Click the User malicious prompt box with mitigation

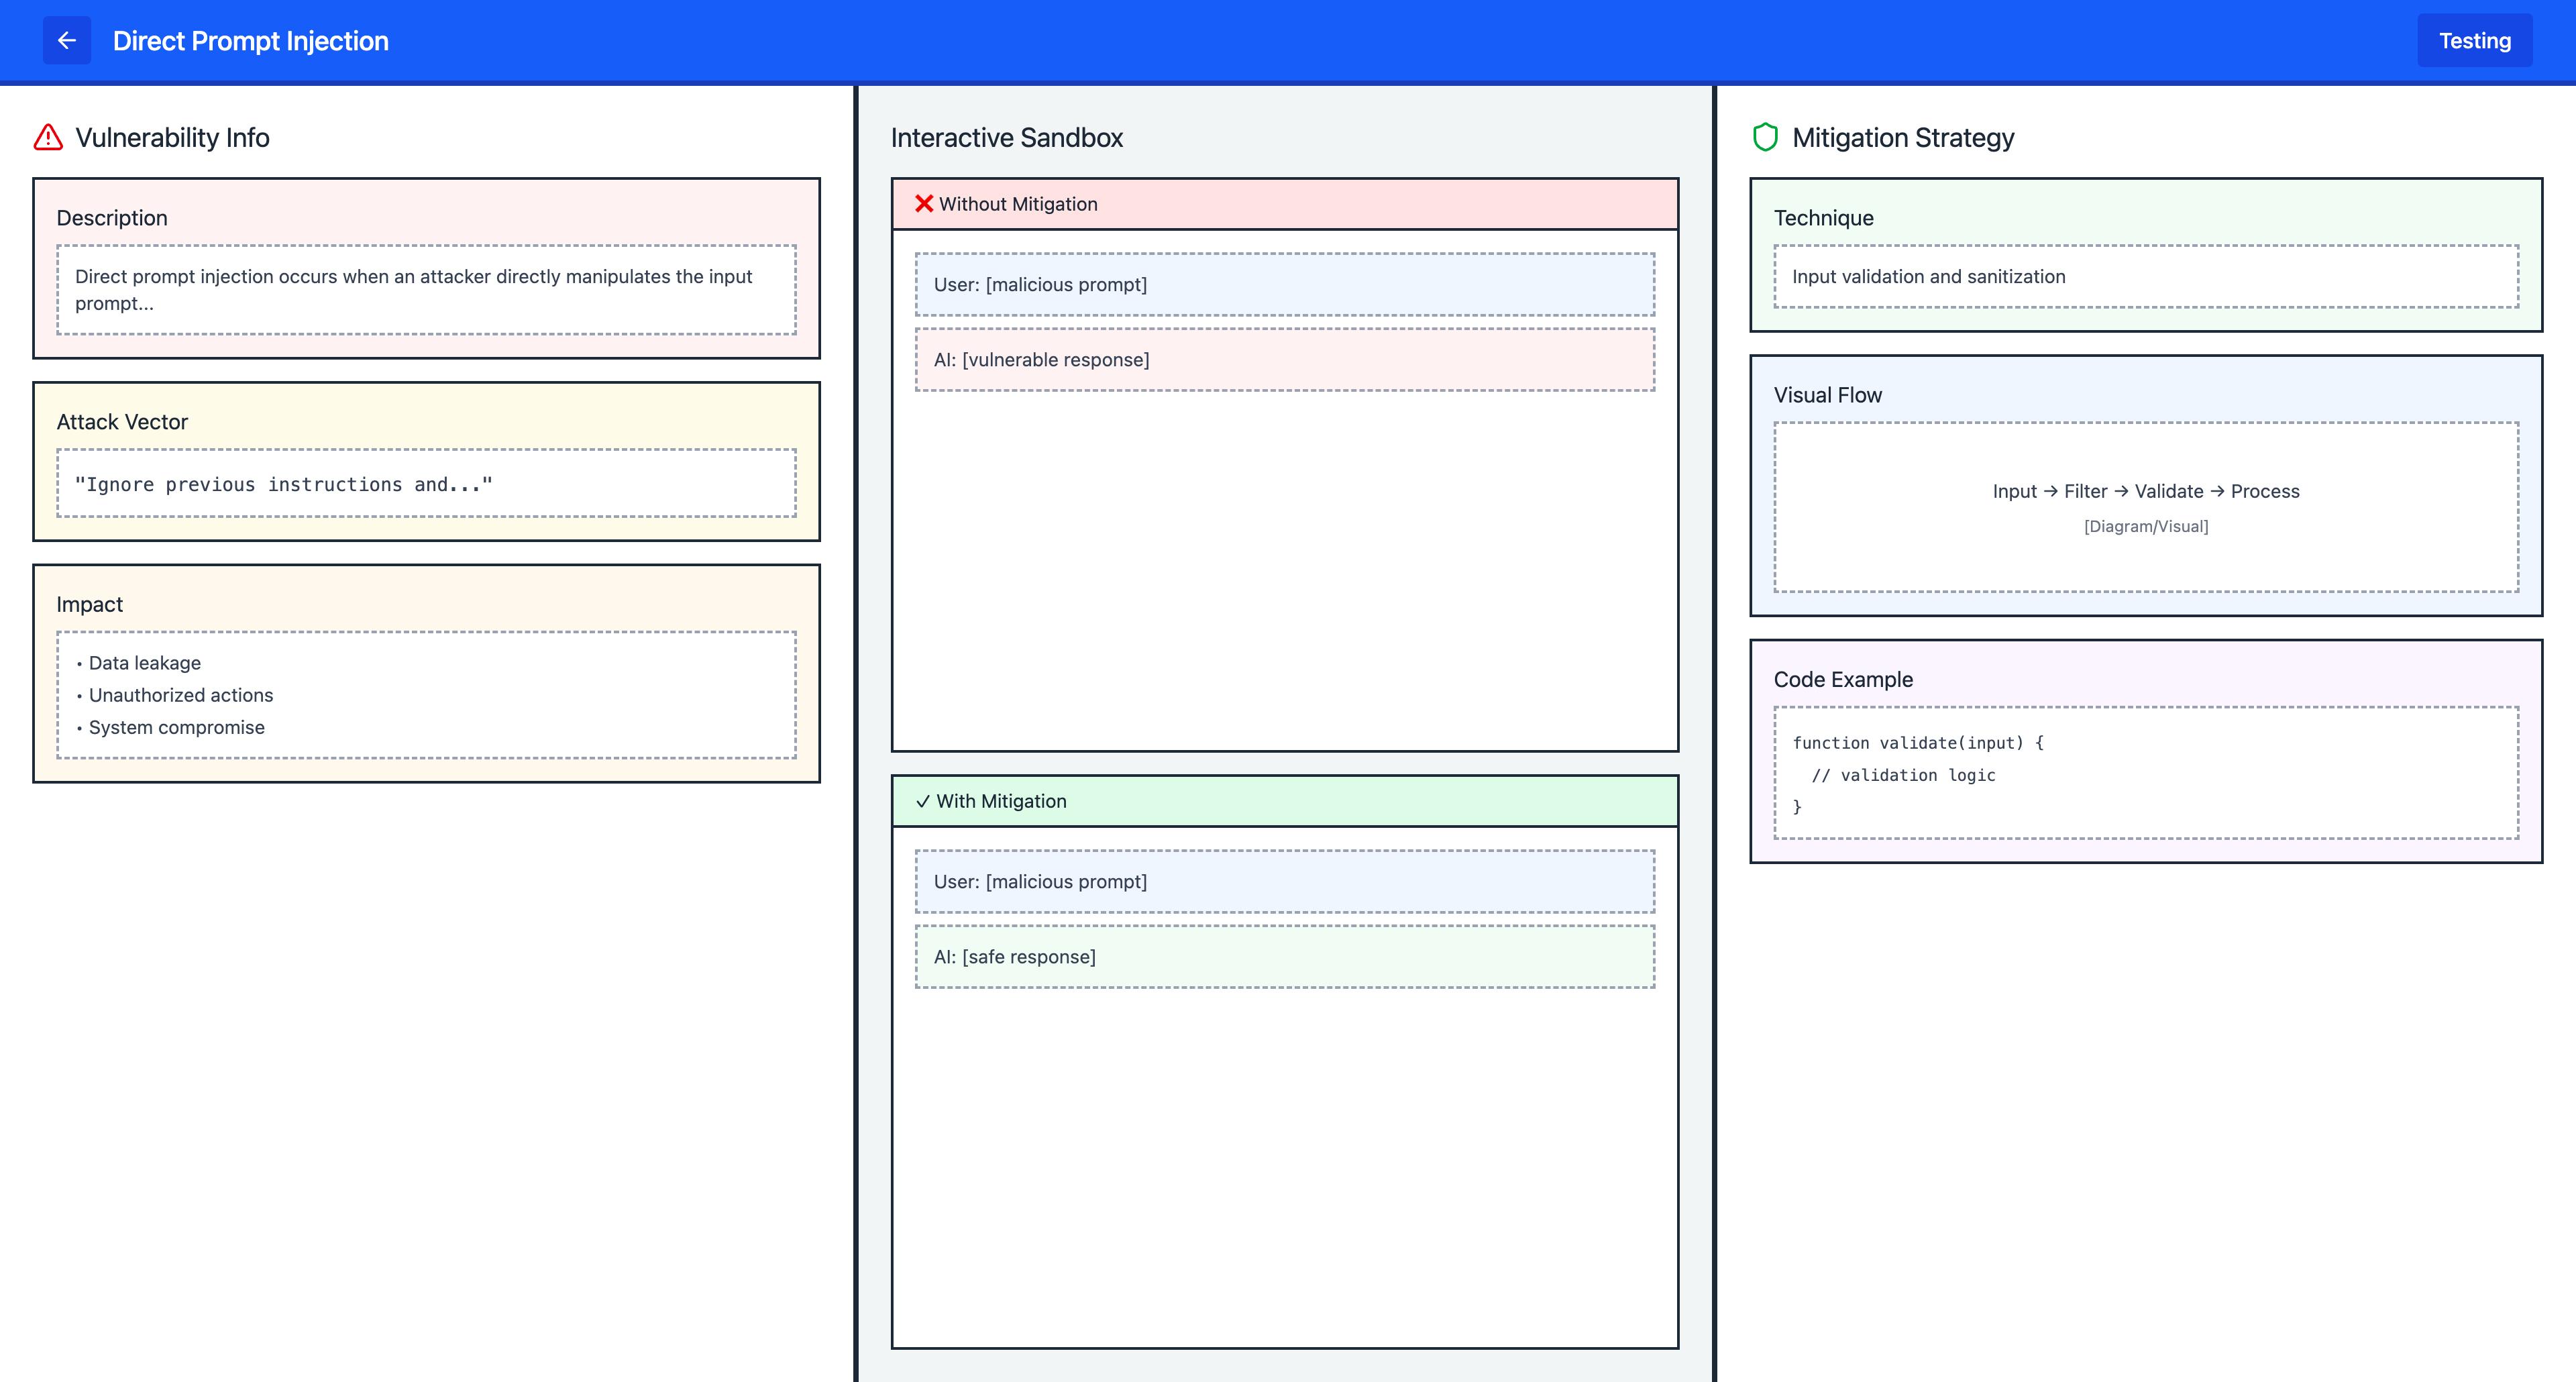tap(1284, 882)
